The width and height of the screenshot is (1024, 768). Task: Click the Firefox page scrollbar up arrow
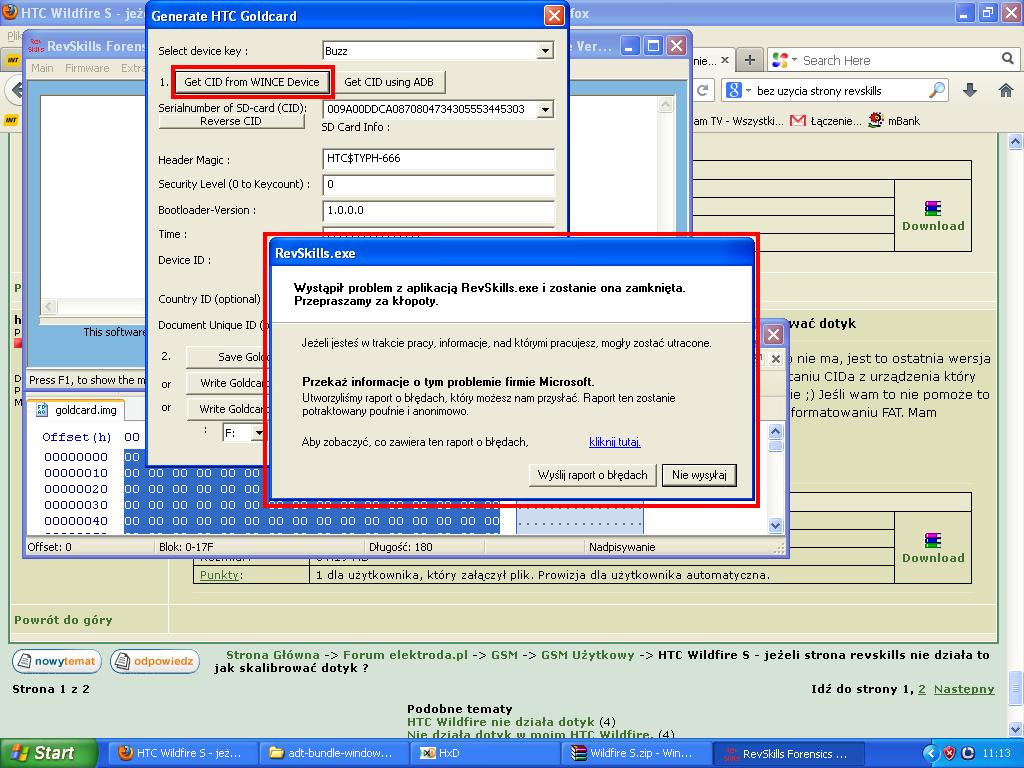click(x=1016, y=141)
